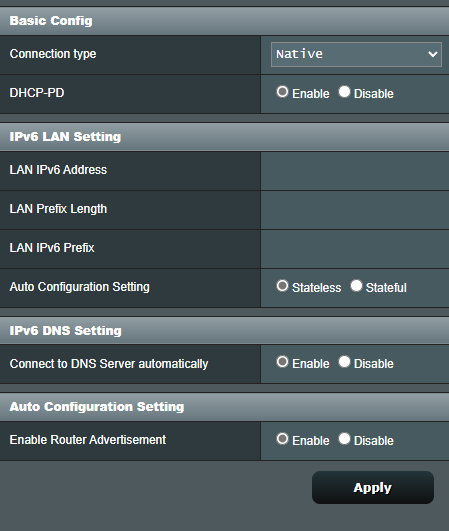The image size is (449, 531).
Task: Click the LAN IPv6 Prefix value field
Action: point(355,249)
